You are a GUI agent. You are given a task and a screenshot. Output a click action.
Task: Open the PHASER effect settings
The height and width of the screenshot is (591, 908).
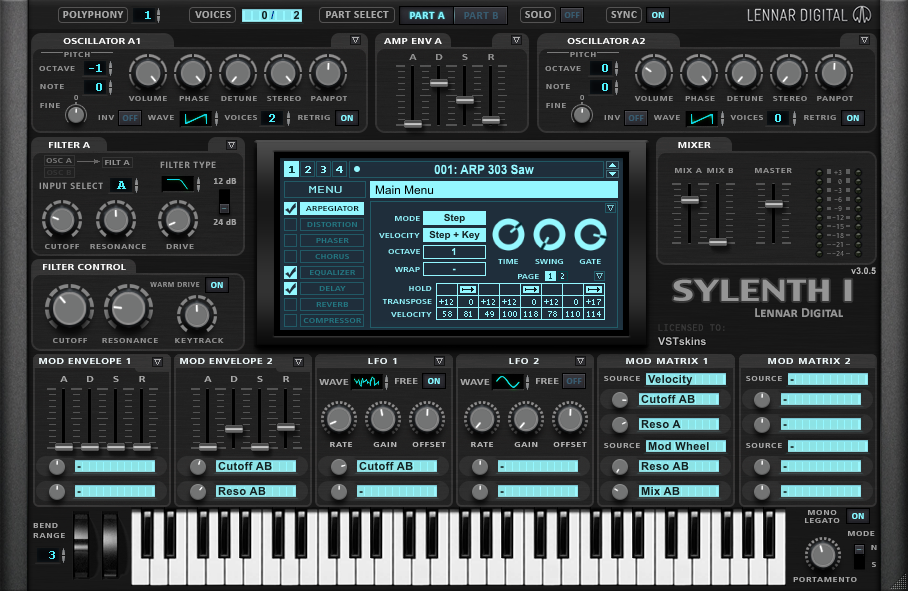tap(332, 240)
